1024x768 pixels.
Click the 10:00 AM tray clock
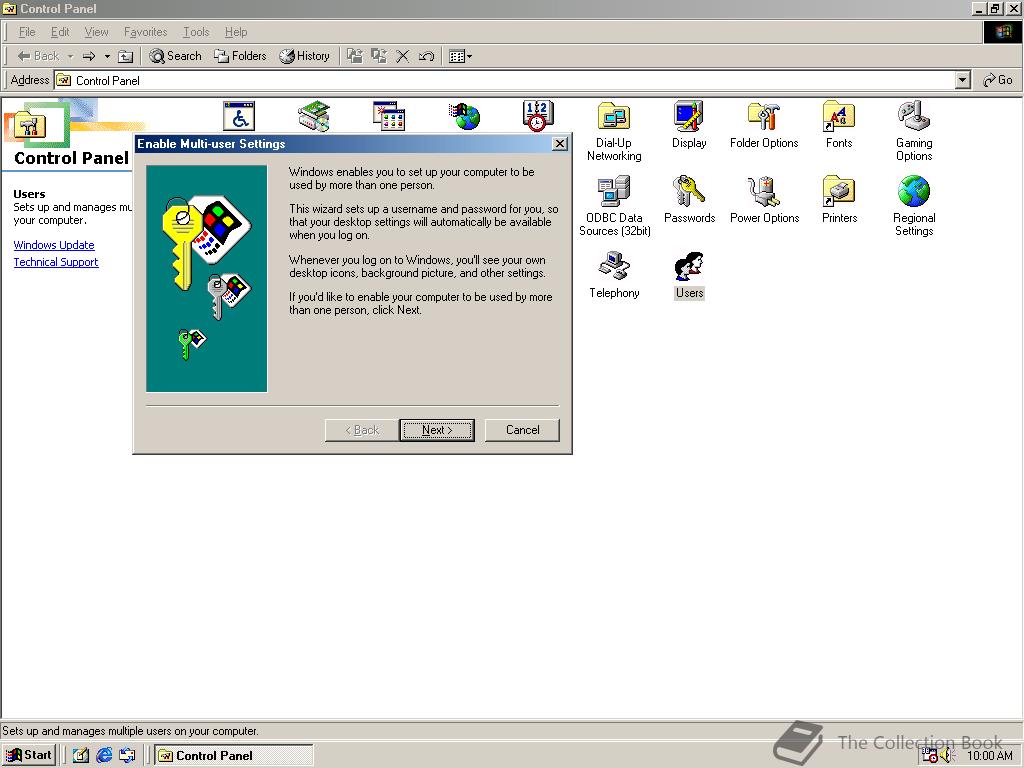[x=989, y=756]
